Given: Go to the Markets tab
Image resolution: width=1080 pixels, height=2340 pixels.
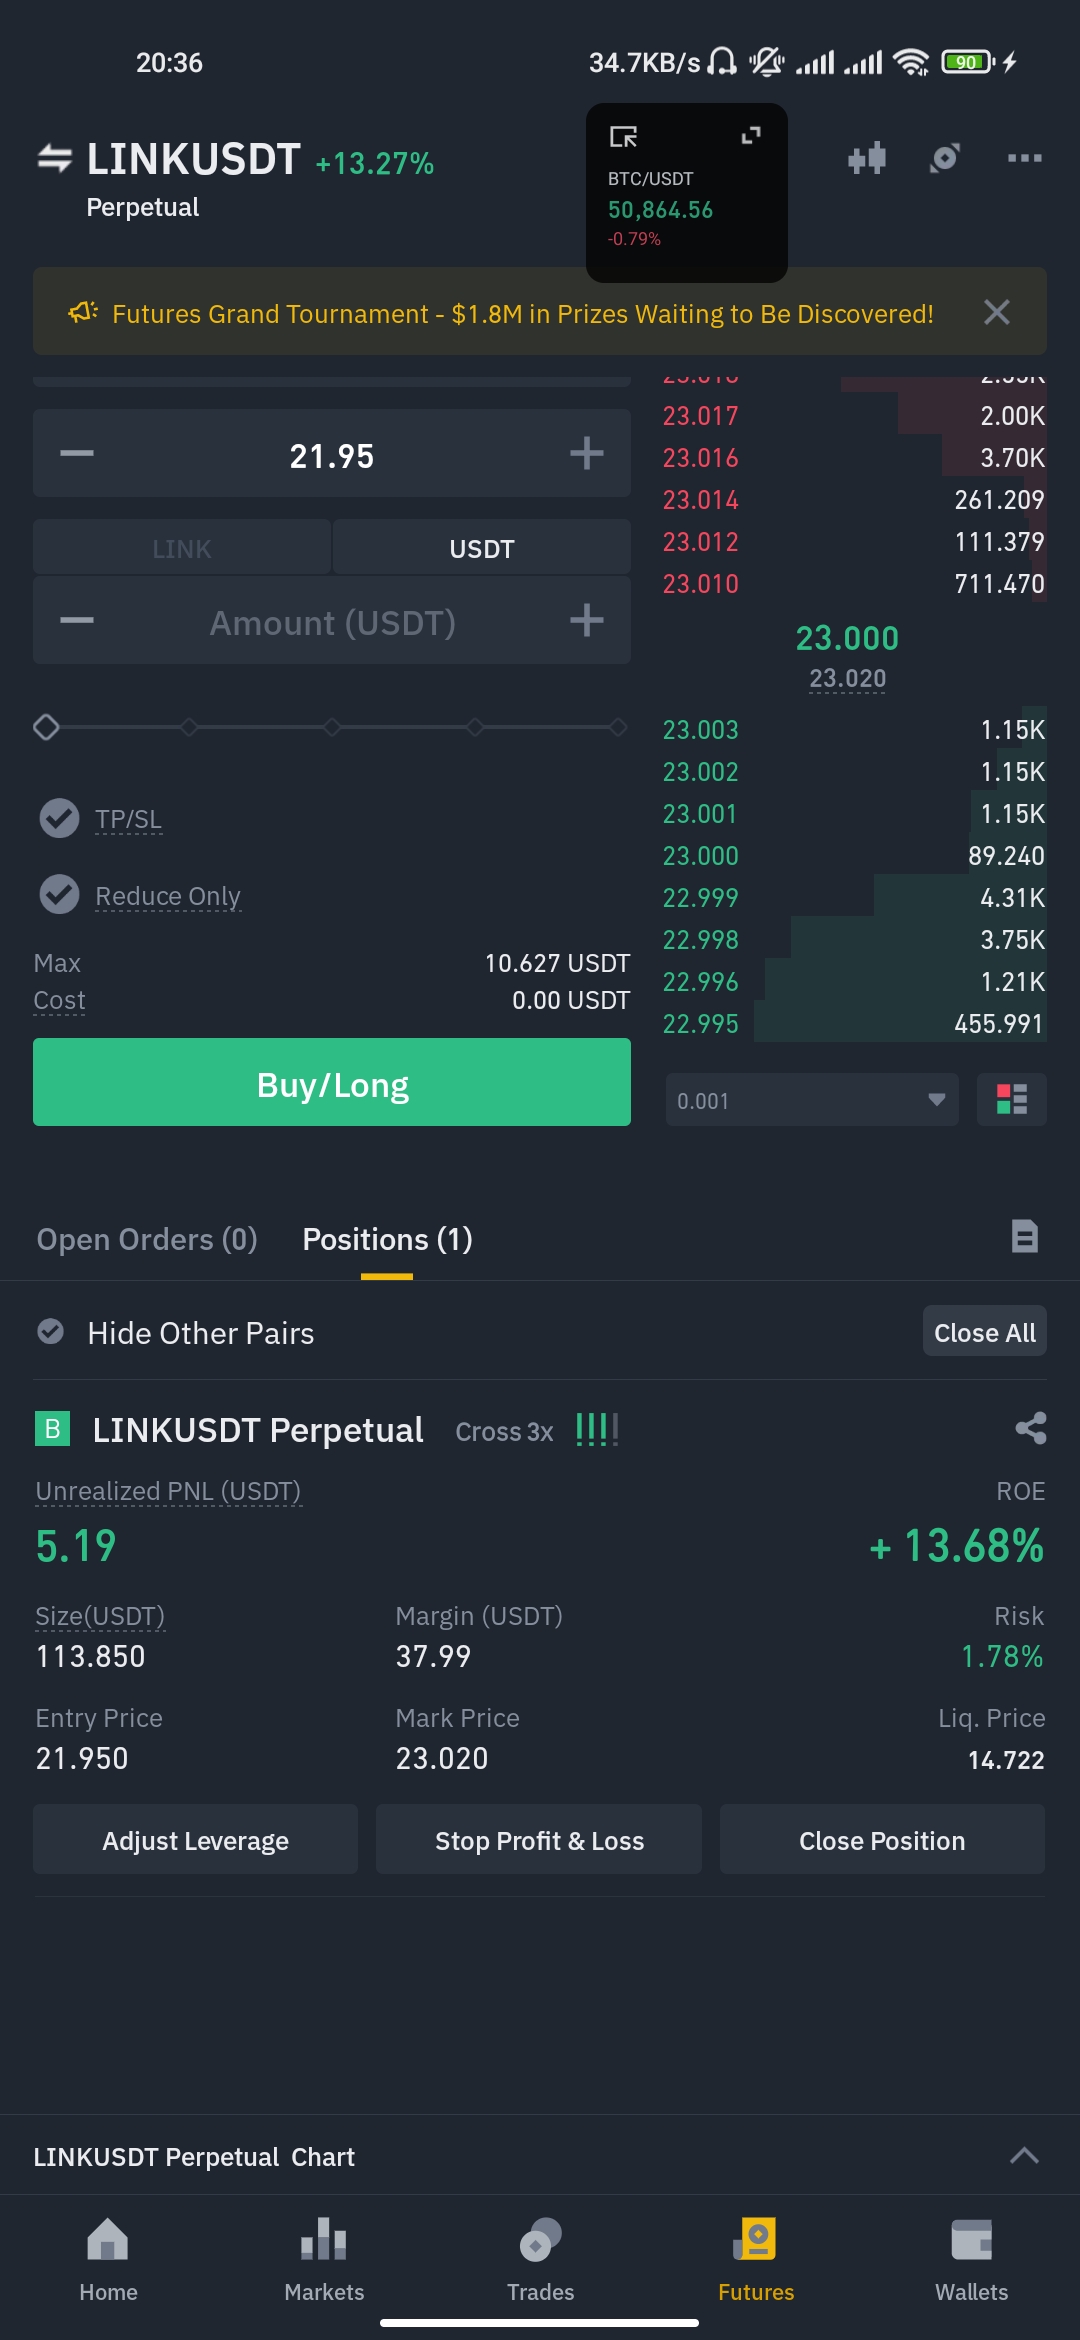Looking at the screenshot, I should coord(324,2258).
